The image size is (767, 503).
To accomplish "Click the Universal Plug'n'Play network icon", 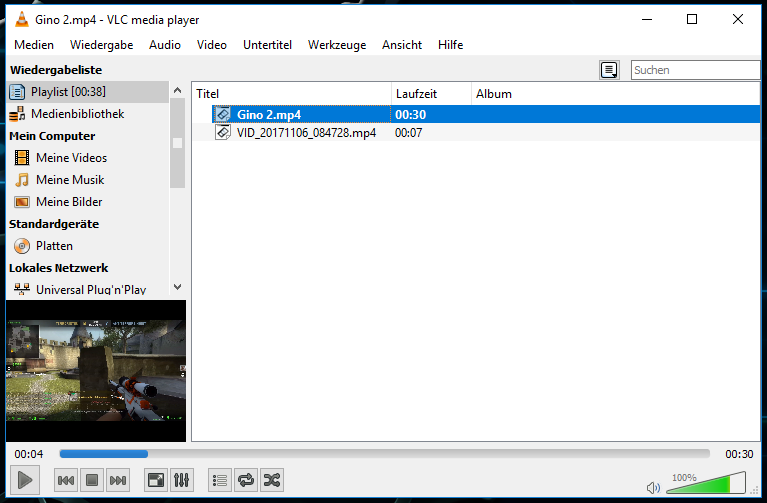I will coord(22,289).
